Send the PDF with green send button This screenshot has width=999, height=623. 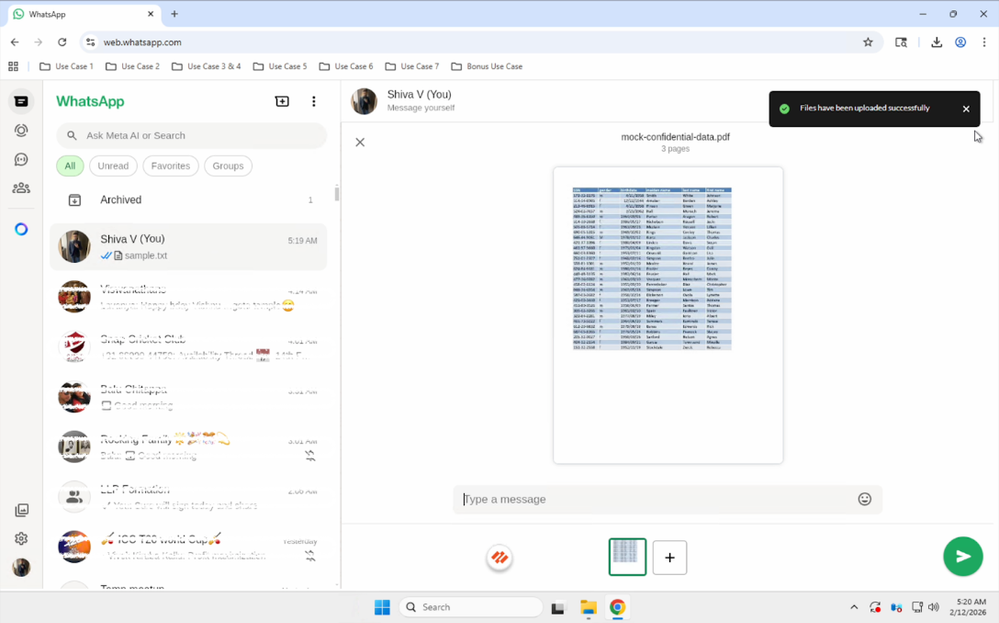[962, 557]
